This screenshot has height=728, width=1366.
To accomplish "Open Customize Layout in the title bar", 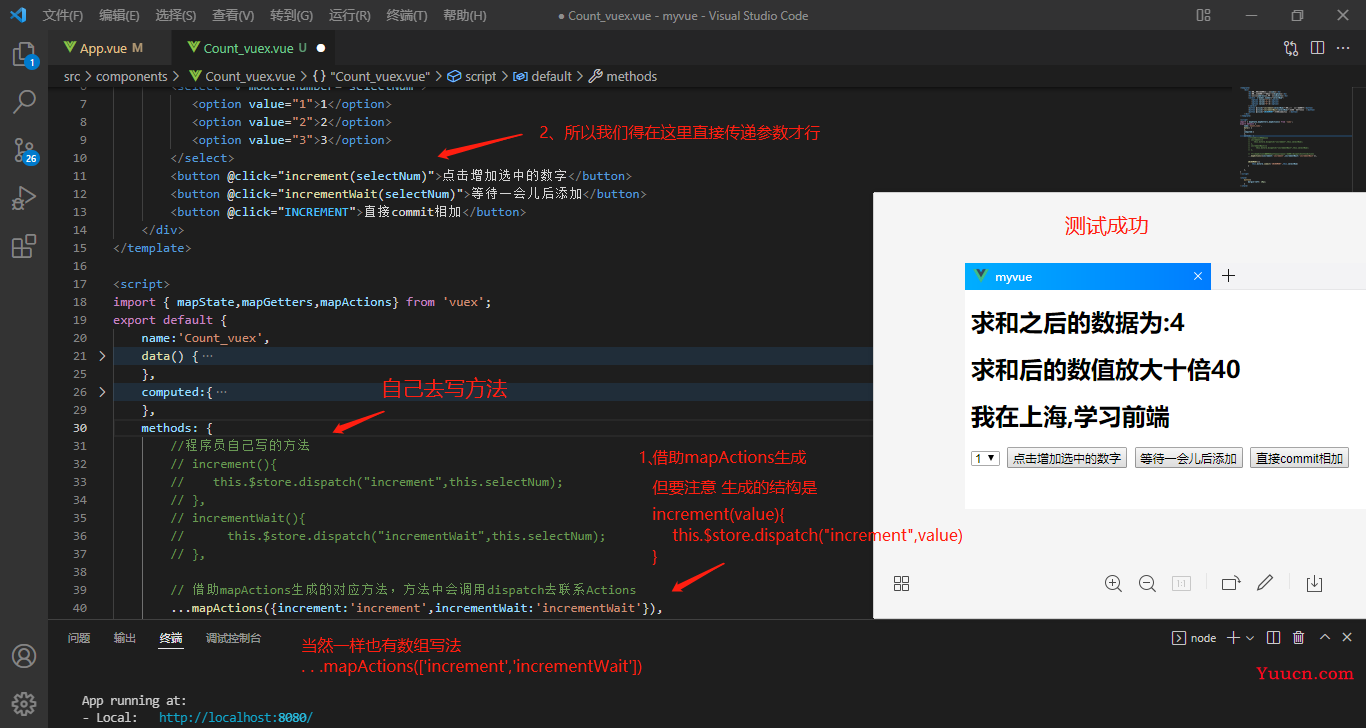I will 1204,15.
